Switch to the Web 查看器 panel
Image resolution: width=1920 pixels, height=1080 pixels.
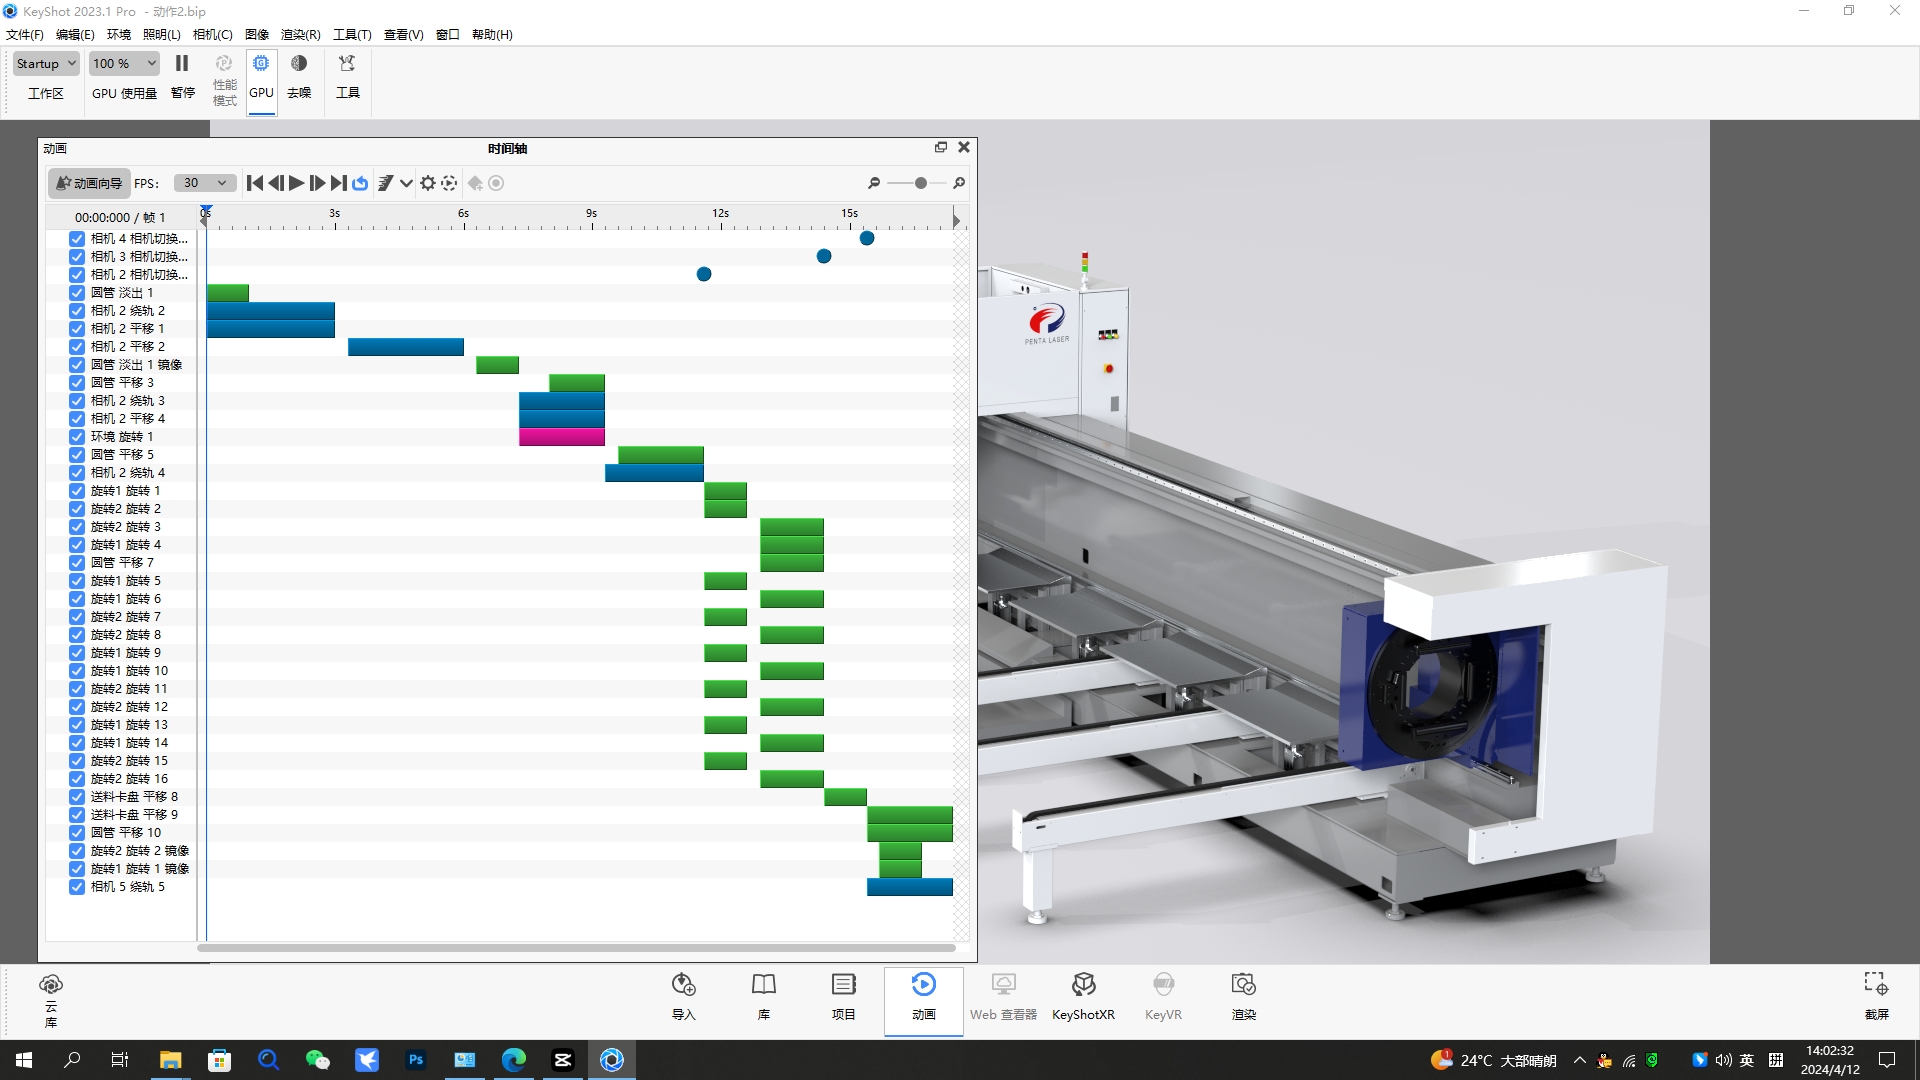[1003, 997]
